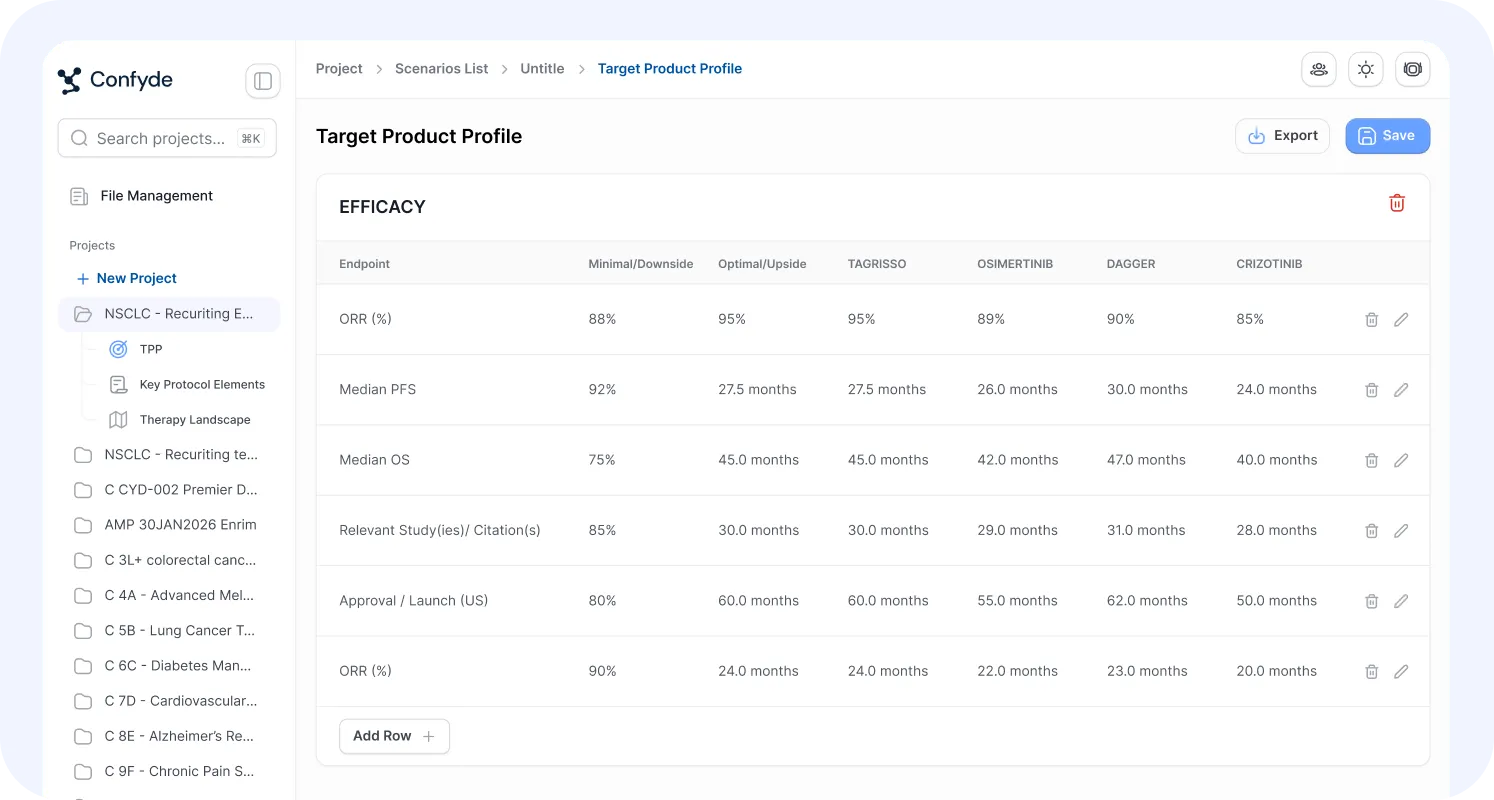Screen dimensions: 1494x800
Task: Click the Search projects field
Action: pos(160,139)
